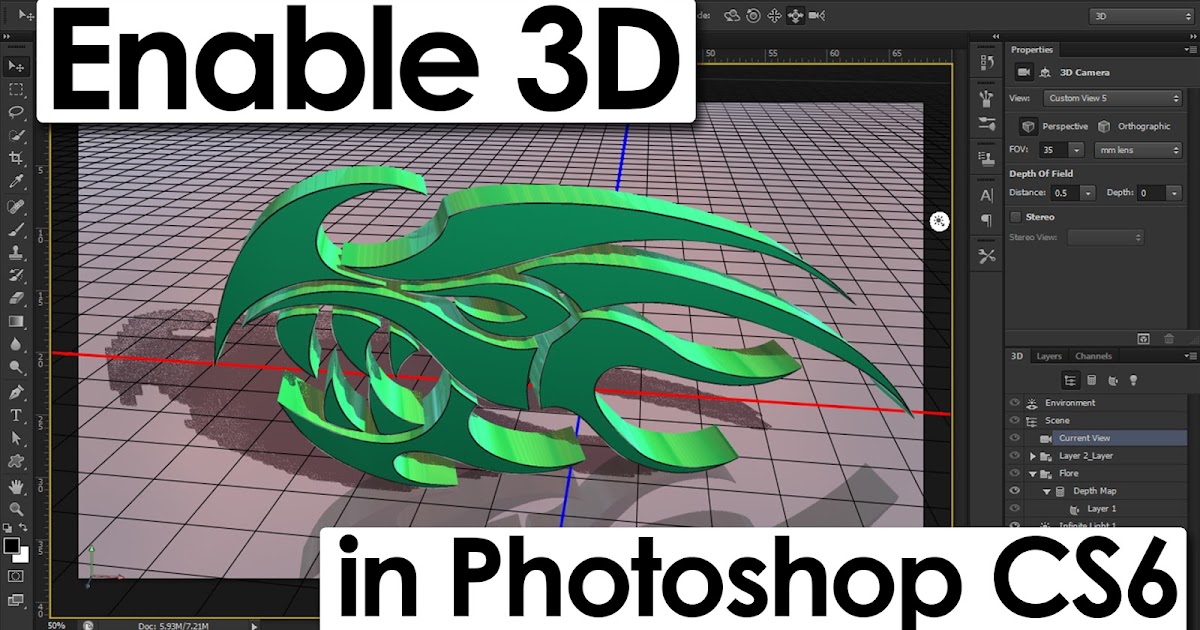Image resolution: width=1200 pixels, height=630 pixels.
Task: Toggle visibility of Environment
Action: tap(1016, 403)
